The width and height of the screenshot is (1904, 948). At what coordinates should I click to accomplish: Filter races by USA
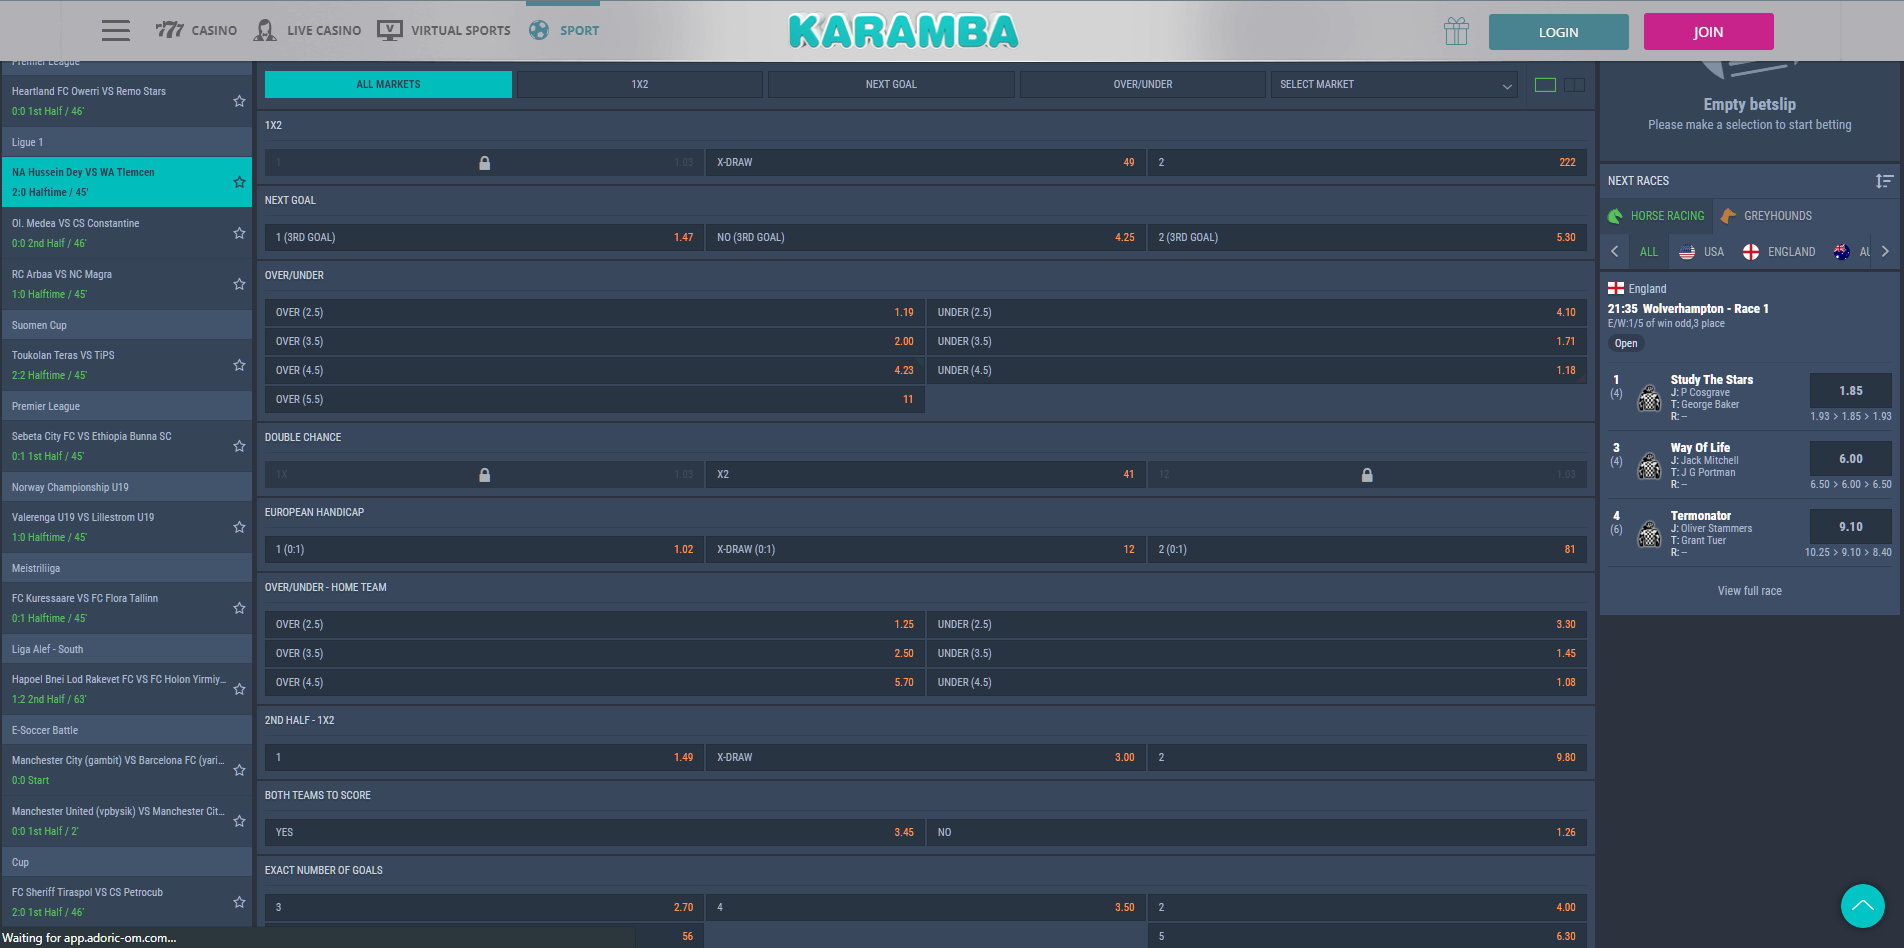1701,252
